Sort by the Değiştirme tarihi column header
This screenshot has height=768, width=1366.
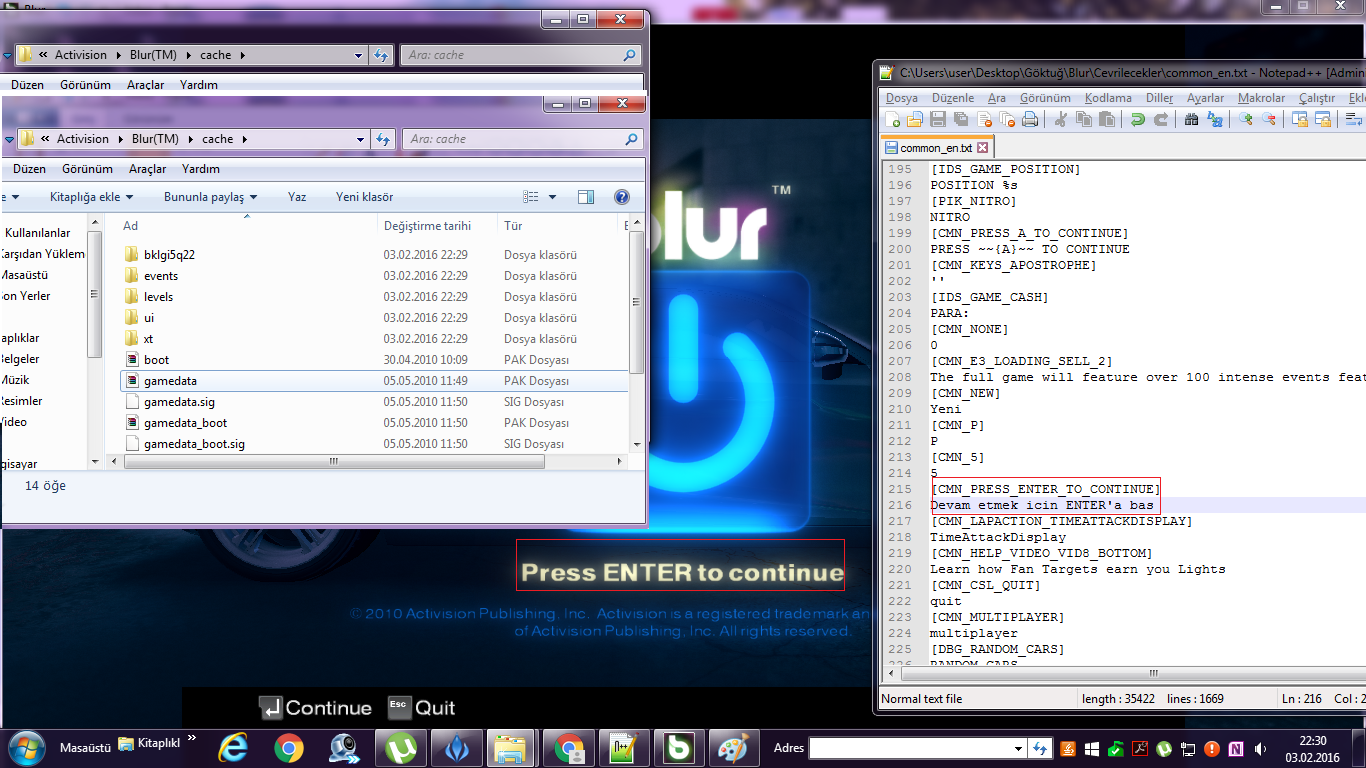point(427,226)
